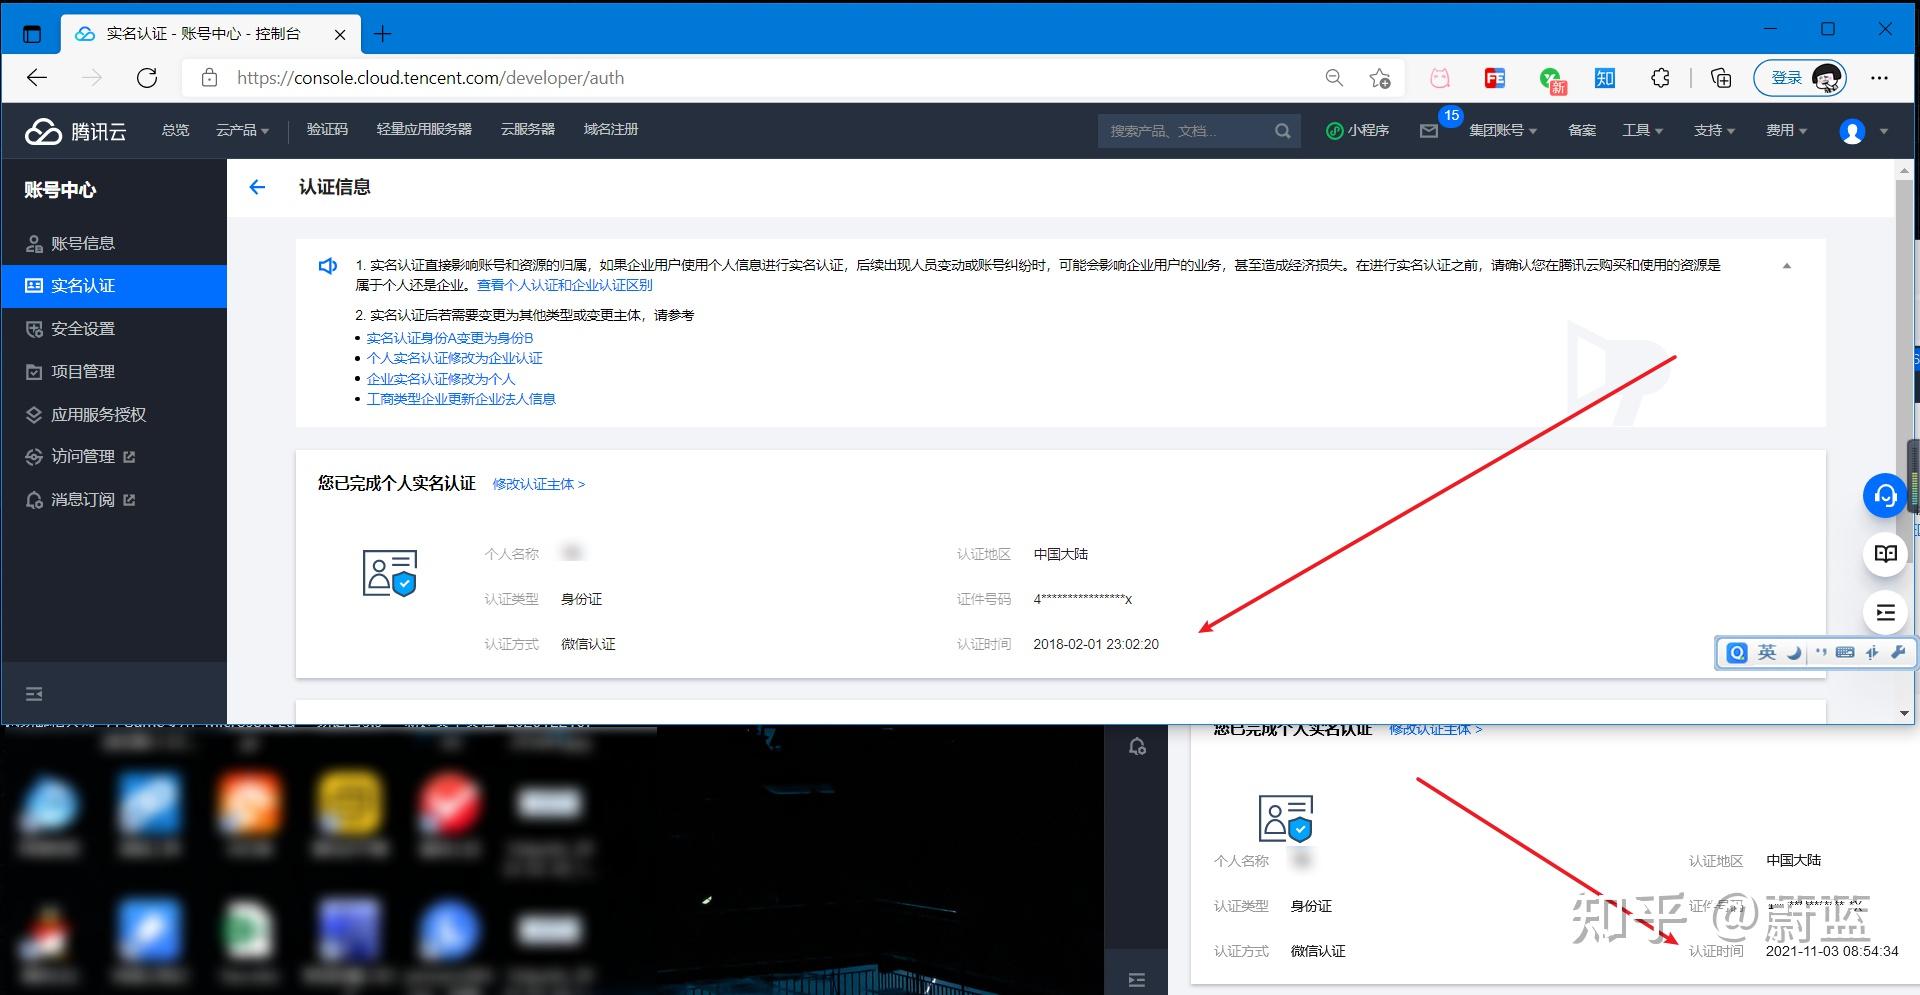This screenshot has height=995, width=1920.
Task: Open the pink cat browser extension
Action: (1440, 78)
